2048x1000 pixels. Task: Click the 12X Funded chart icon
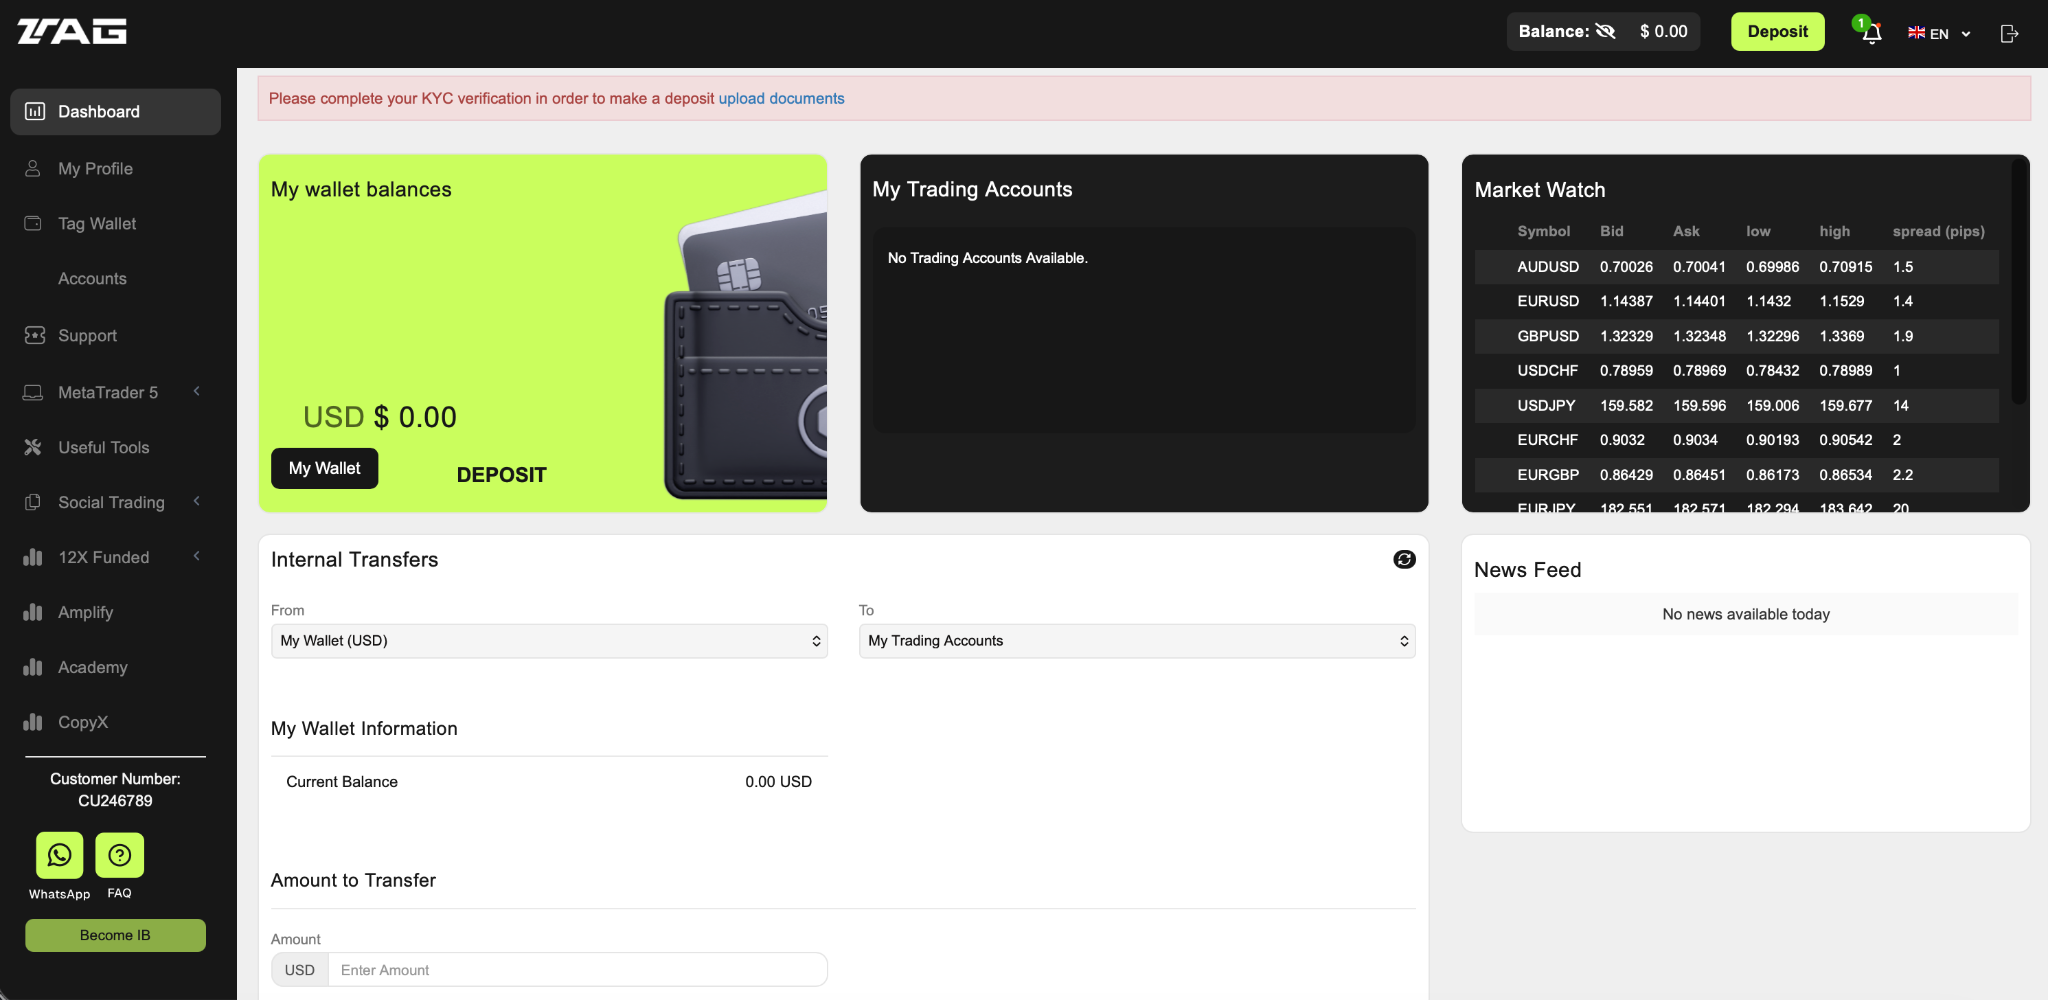[33, 557]
